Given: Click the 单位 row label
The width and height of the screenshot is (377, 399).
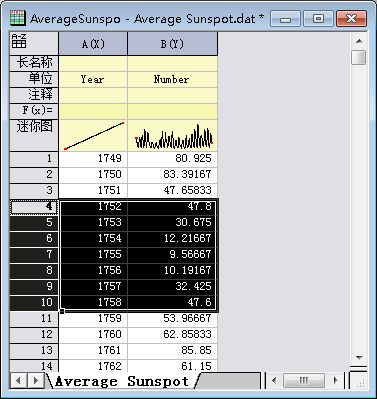Looking at the screenshot, I should [34, 79].
